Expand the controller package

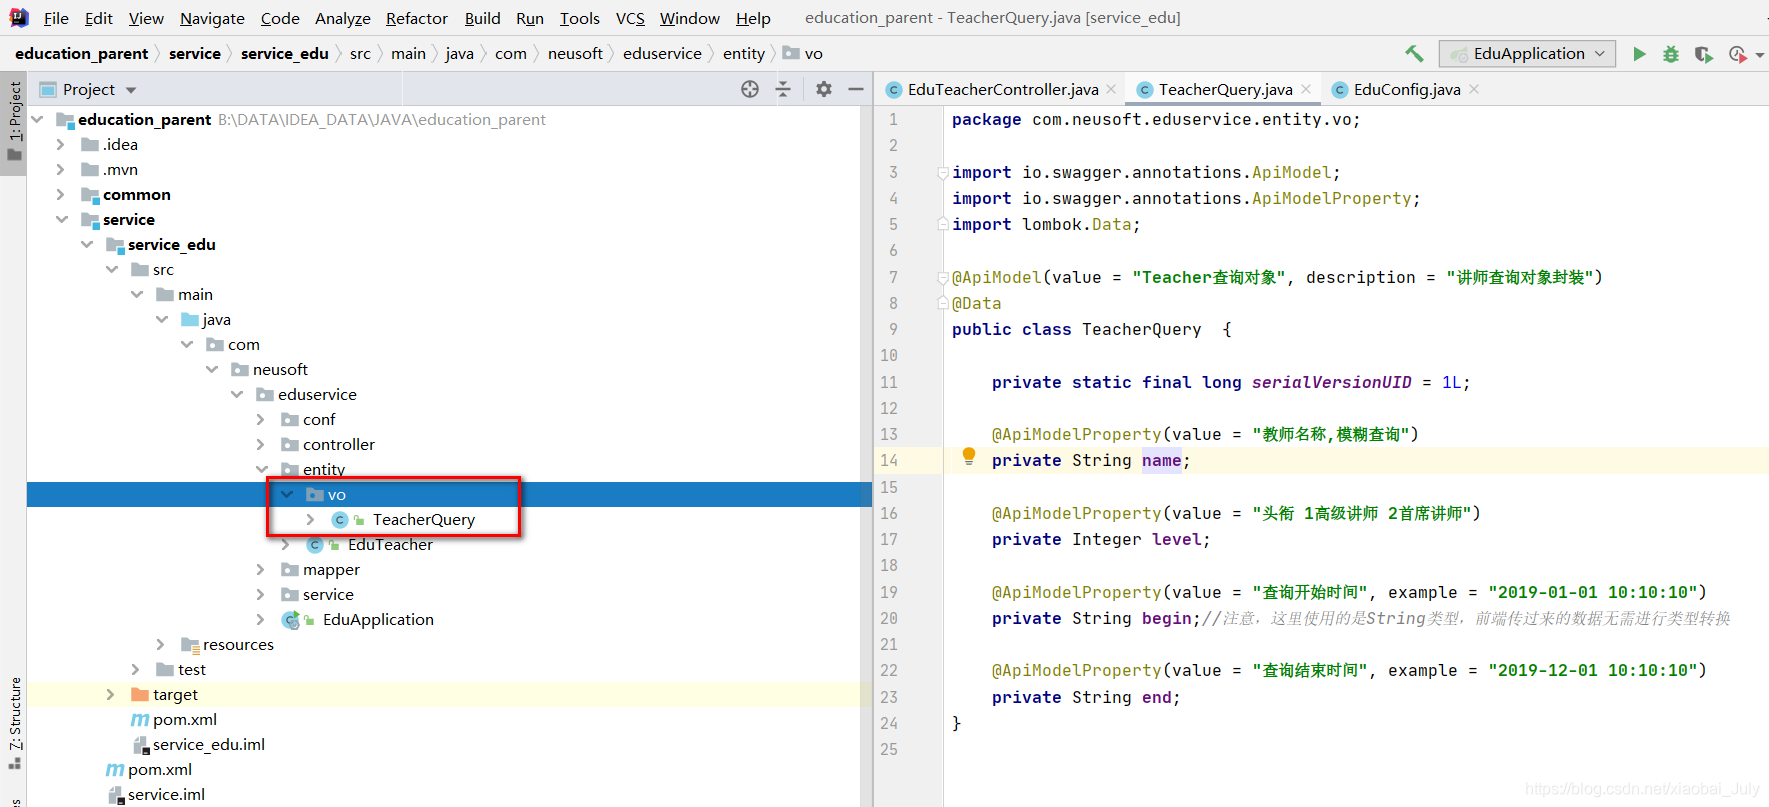260,444
